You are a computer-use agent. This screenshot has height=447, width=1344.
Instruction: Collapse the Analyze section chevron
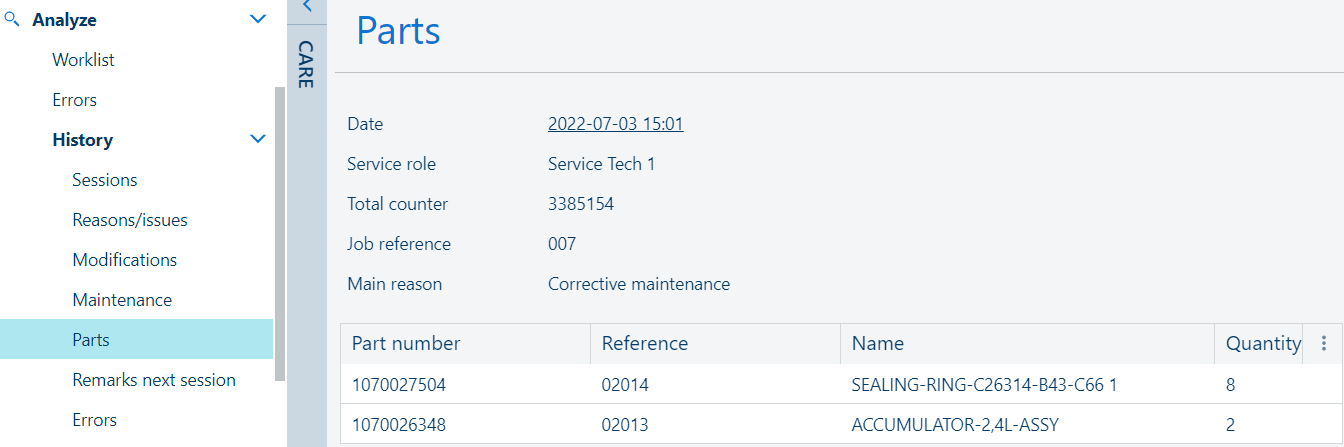(258, 19)
